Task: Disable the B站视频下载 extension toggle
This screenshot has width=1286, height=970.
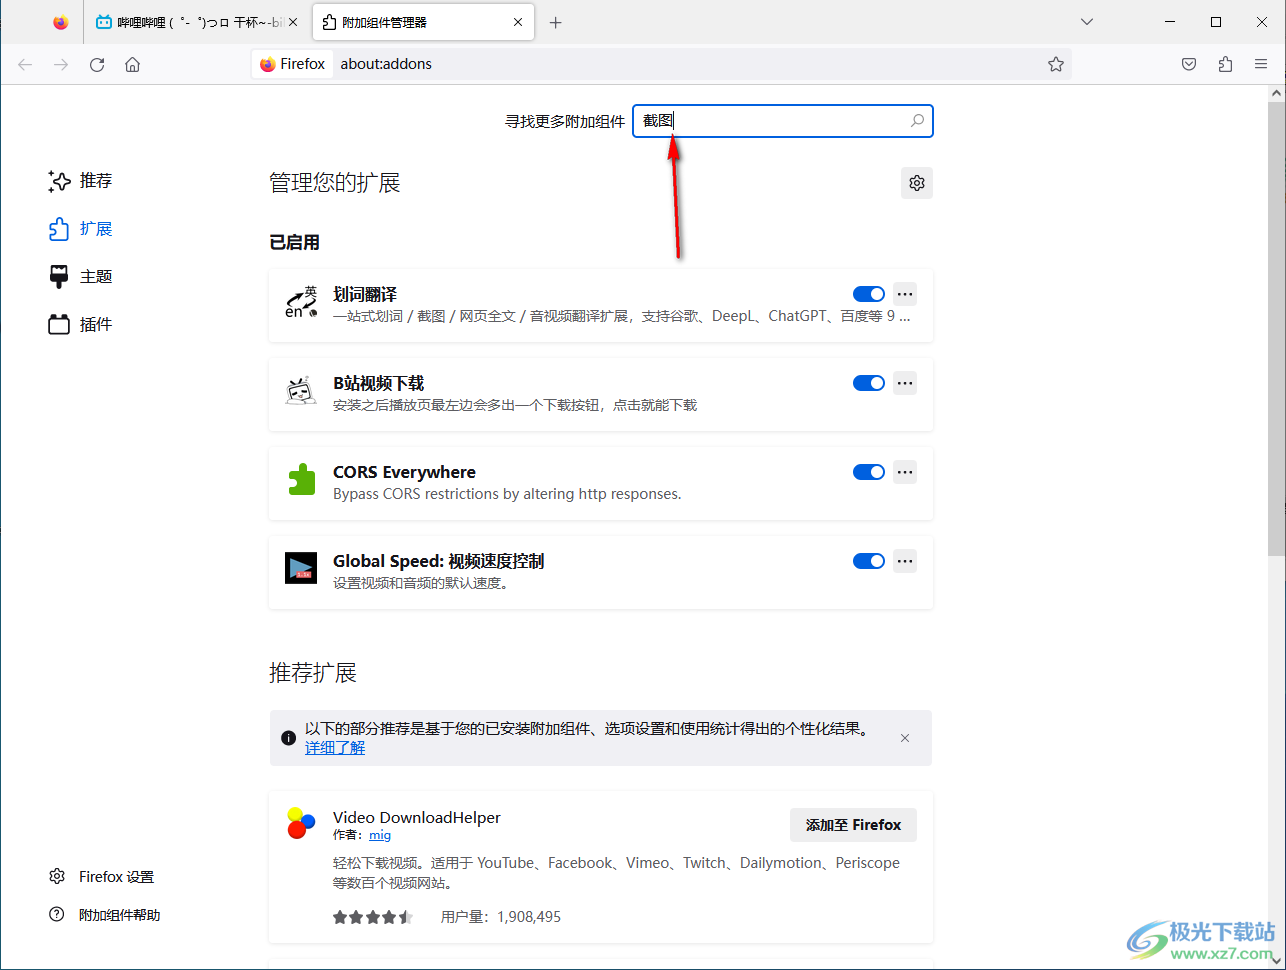Action: [869, 383]
